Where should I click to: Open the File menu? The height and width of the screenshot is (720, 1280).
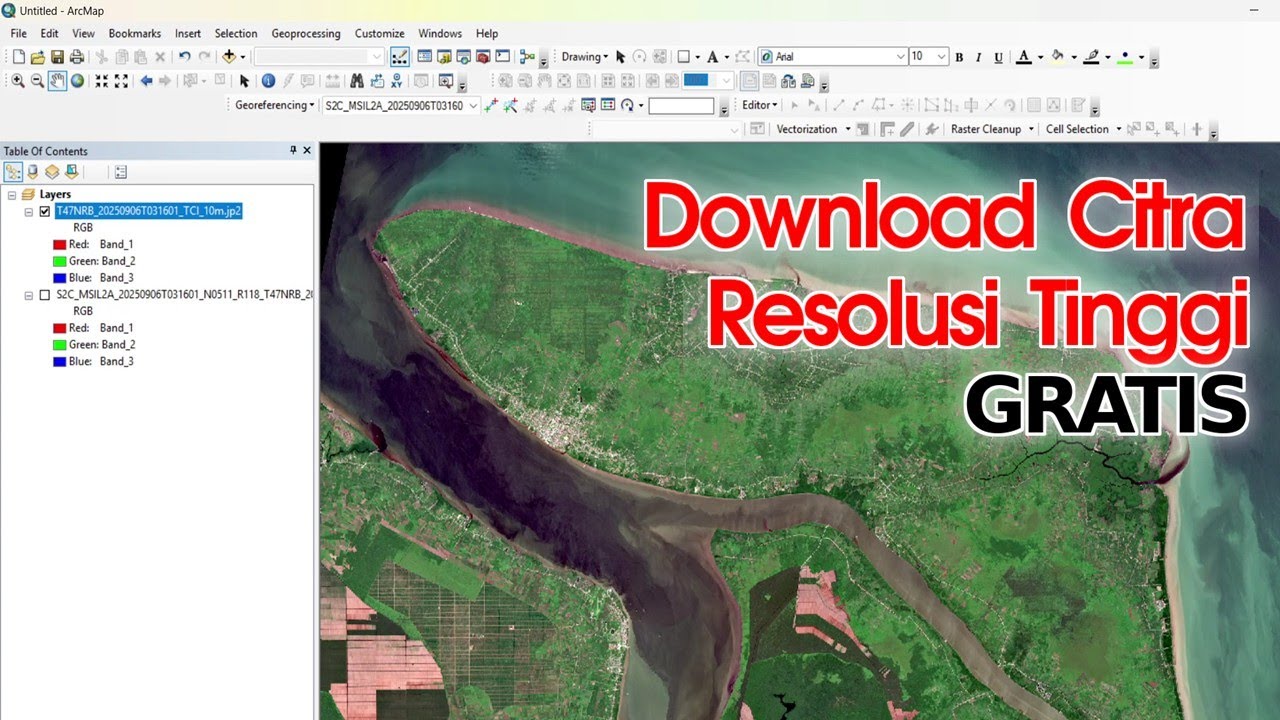point(18,33)
